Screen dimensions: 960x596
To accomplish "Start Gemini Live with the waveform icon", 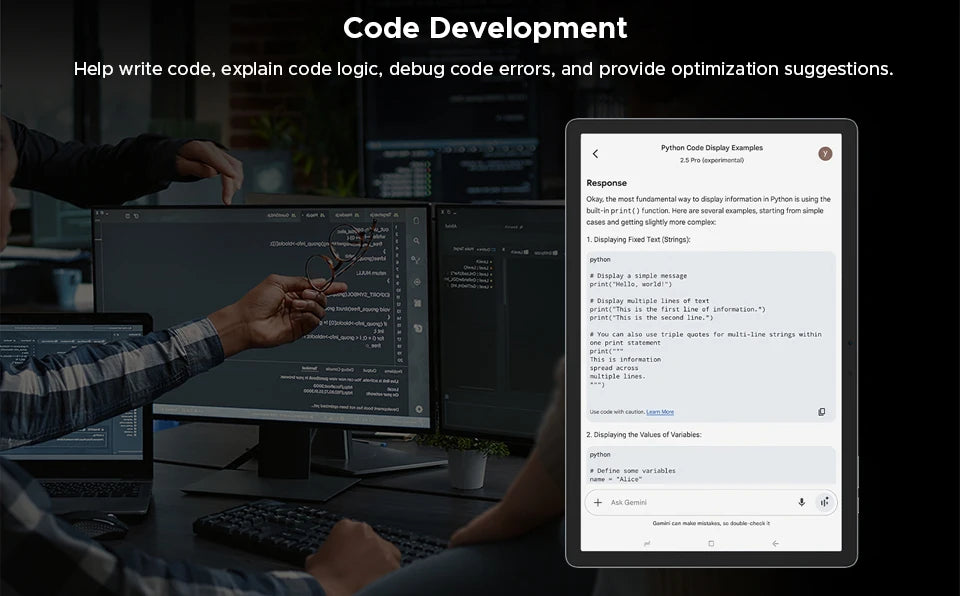I will [823, 502].
